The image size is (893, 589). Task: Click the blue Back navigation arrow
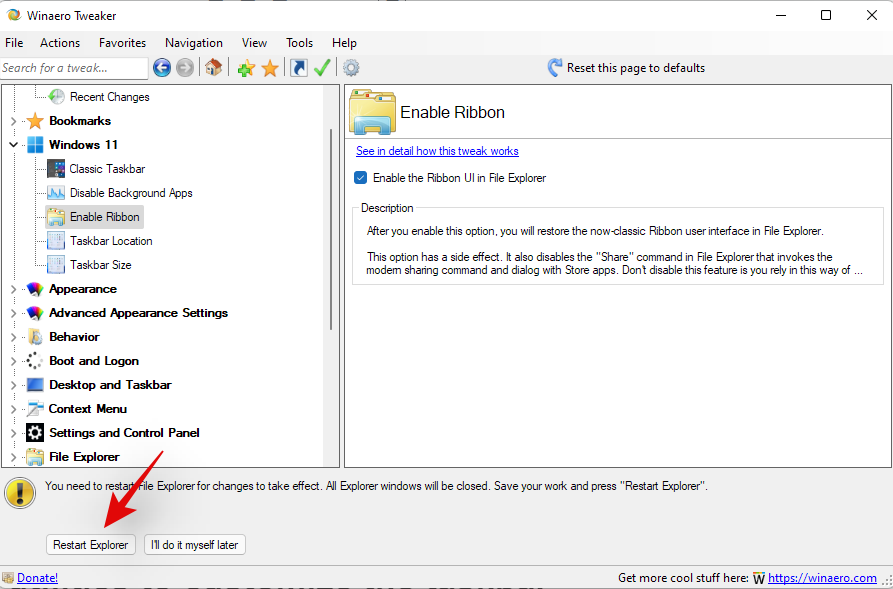(x=162, y=68)
